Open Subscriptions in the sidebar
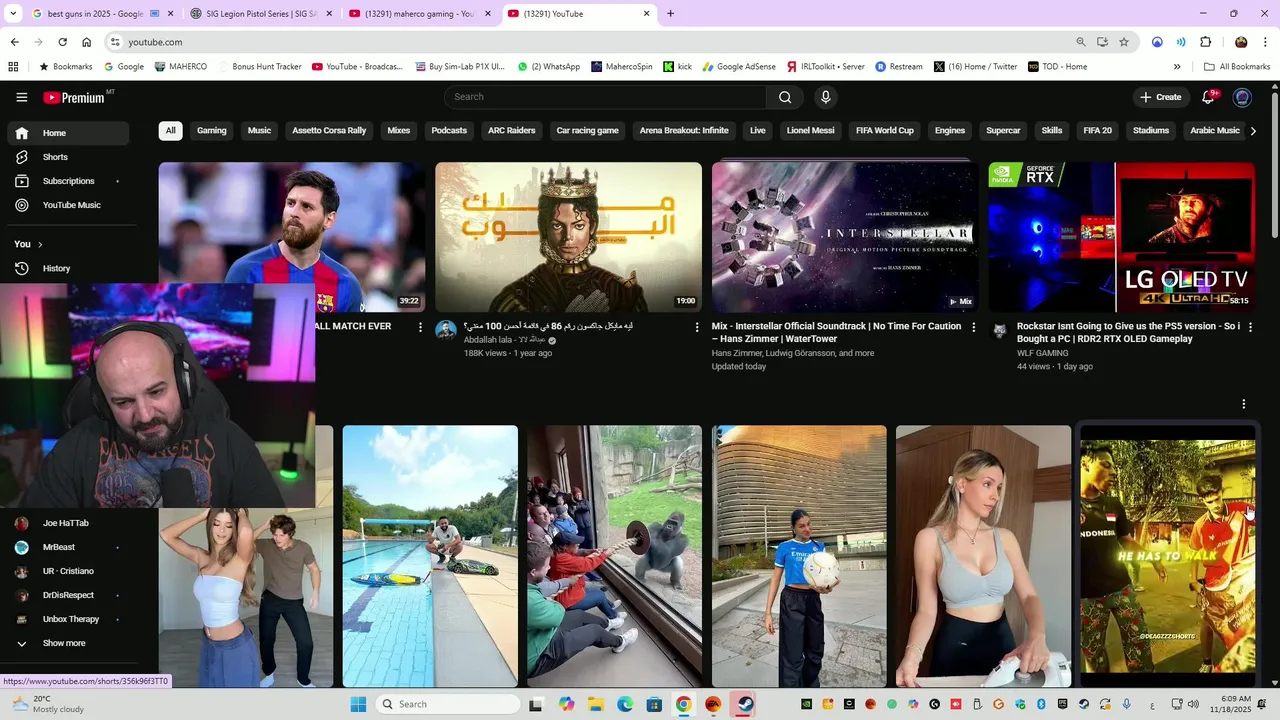The image size is (1280, 720). 68,181
